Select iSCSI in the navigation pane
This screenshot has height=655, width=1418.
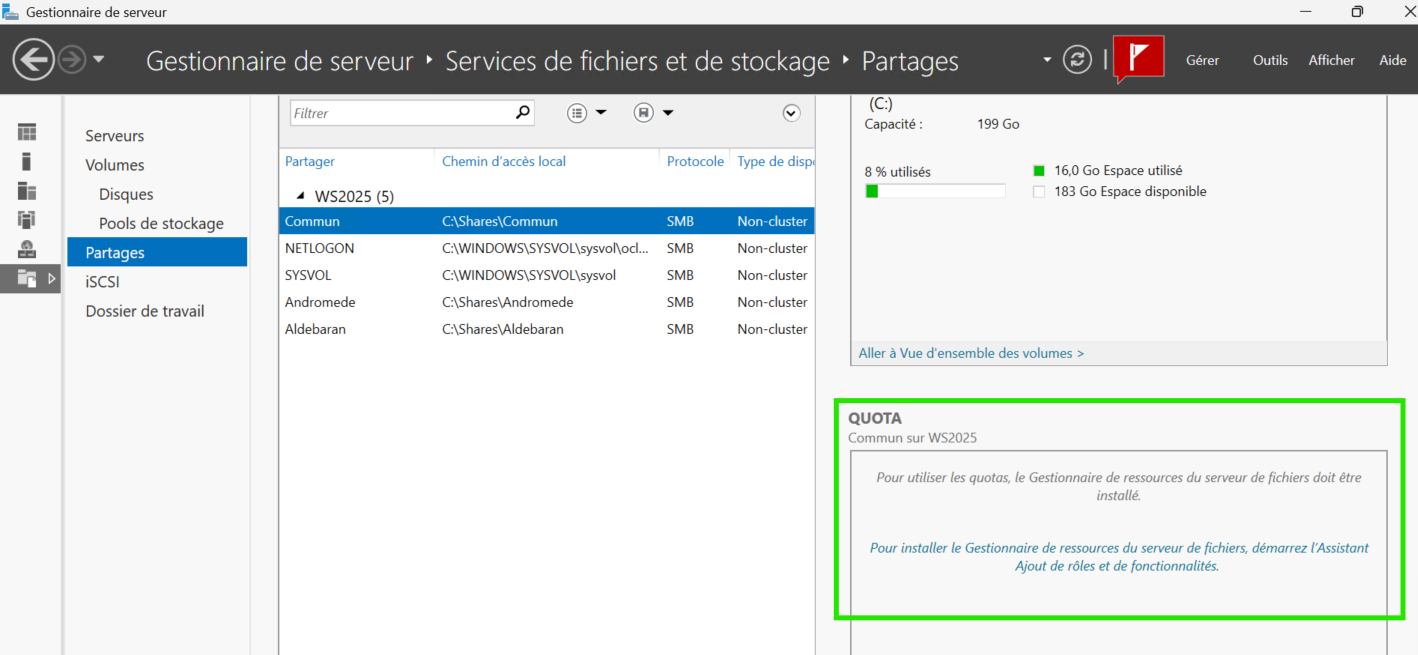(x=102, y=282)
